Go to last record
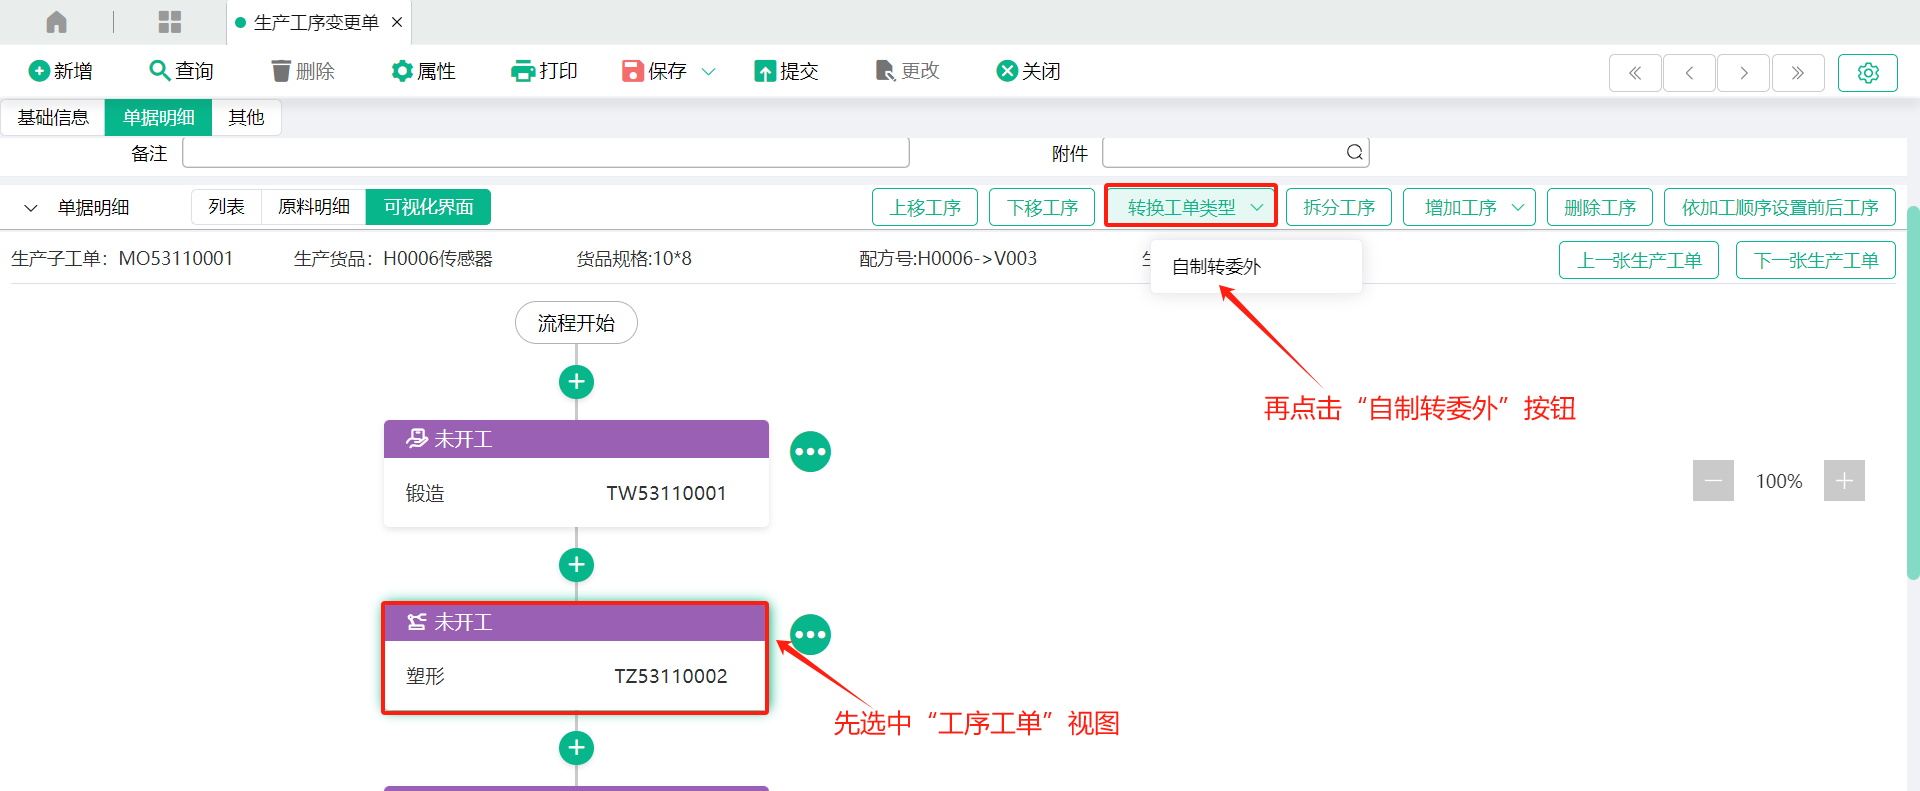This screenshot has width=1920, height=791. tap(1798, 73)
